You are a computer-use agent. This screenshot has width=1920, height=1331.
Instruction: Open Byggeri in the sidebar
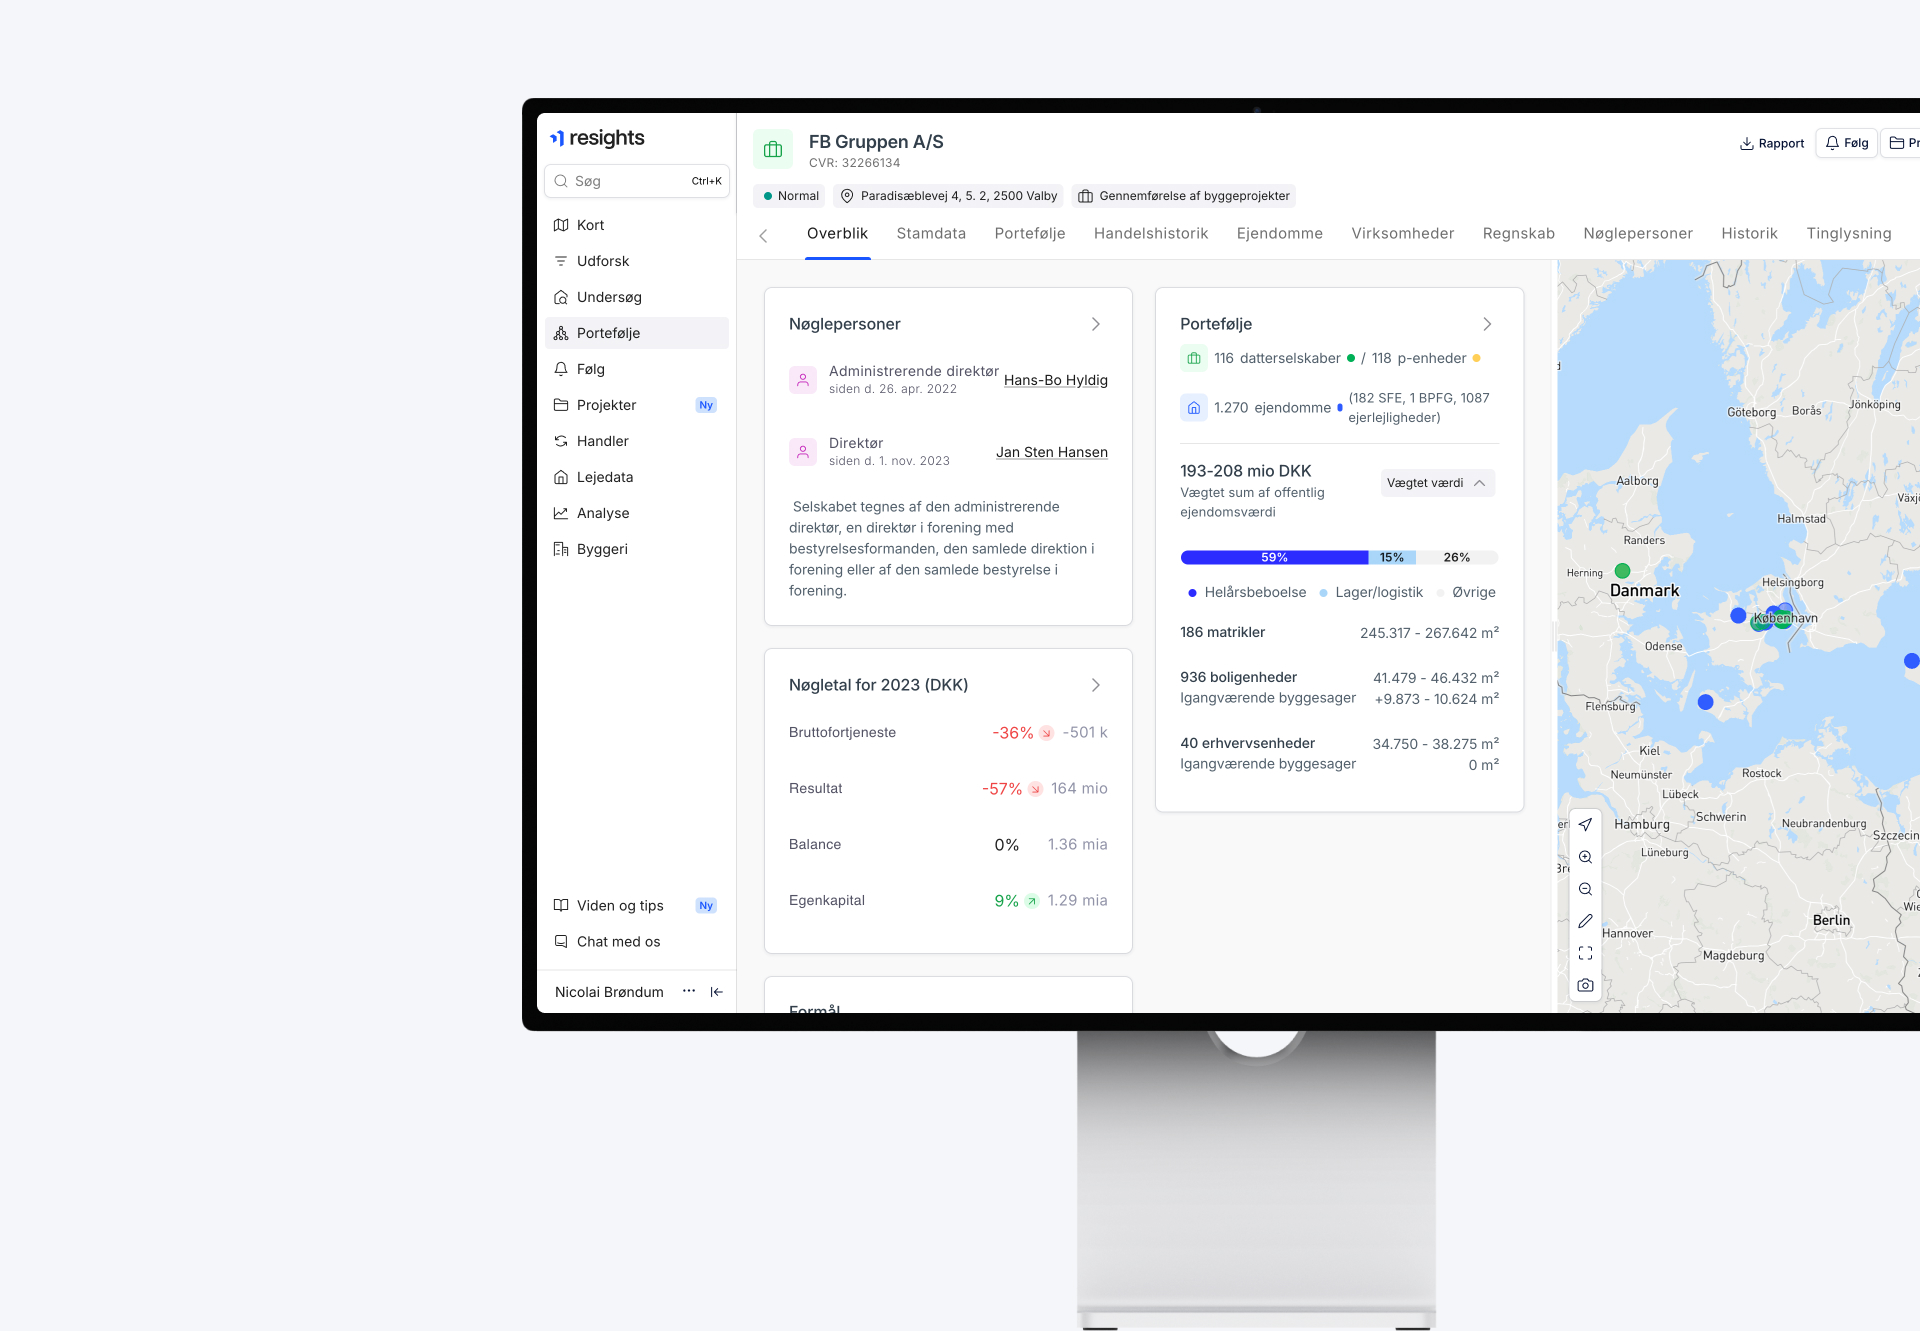(x=602, y=549)
